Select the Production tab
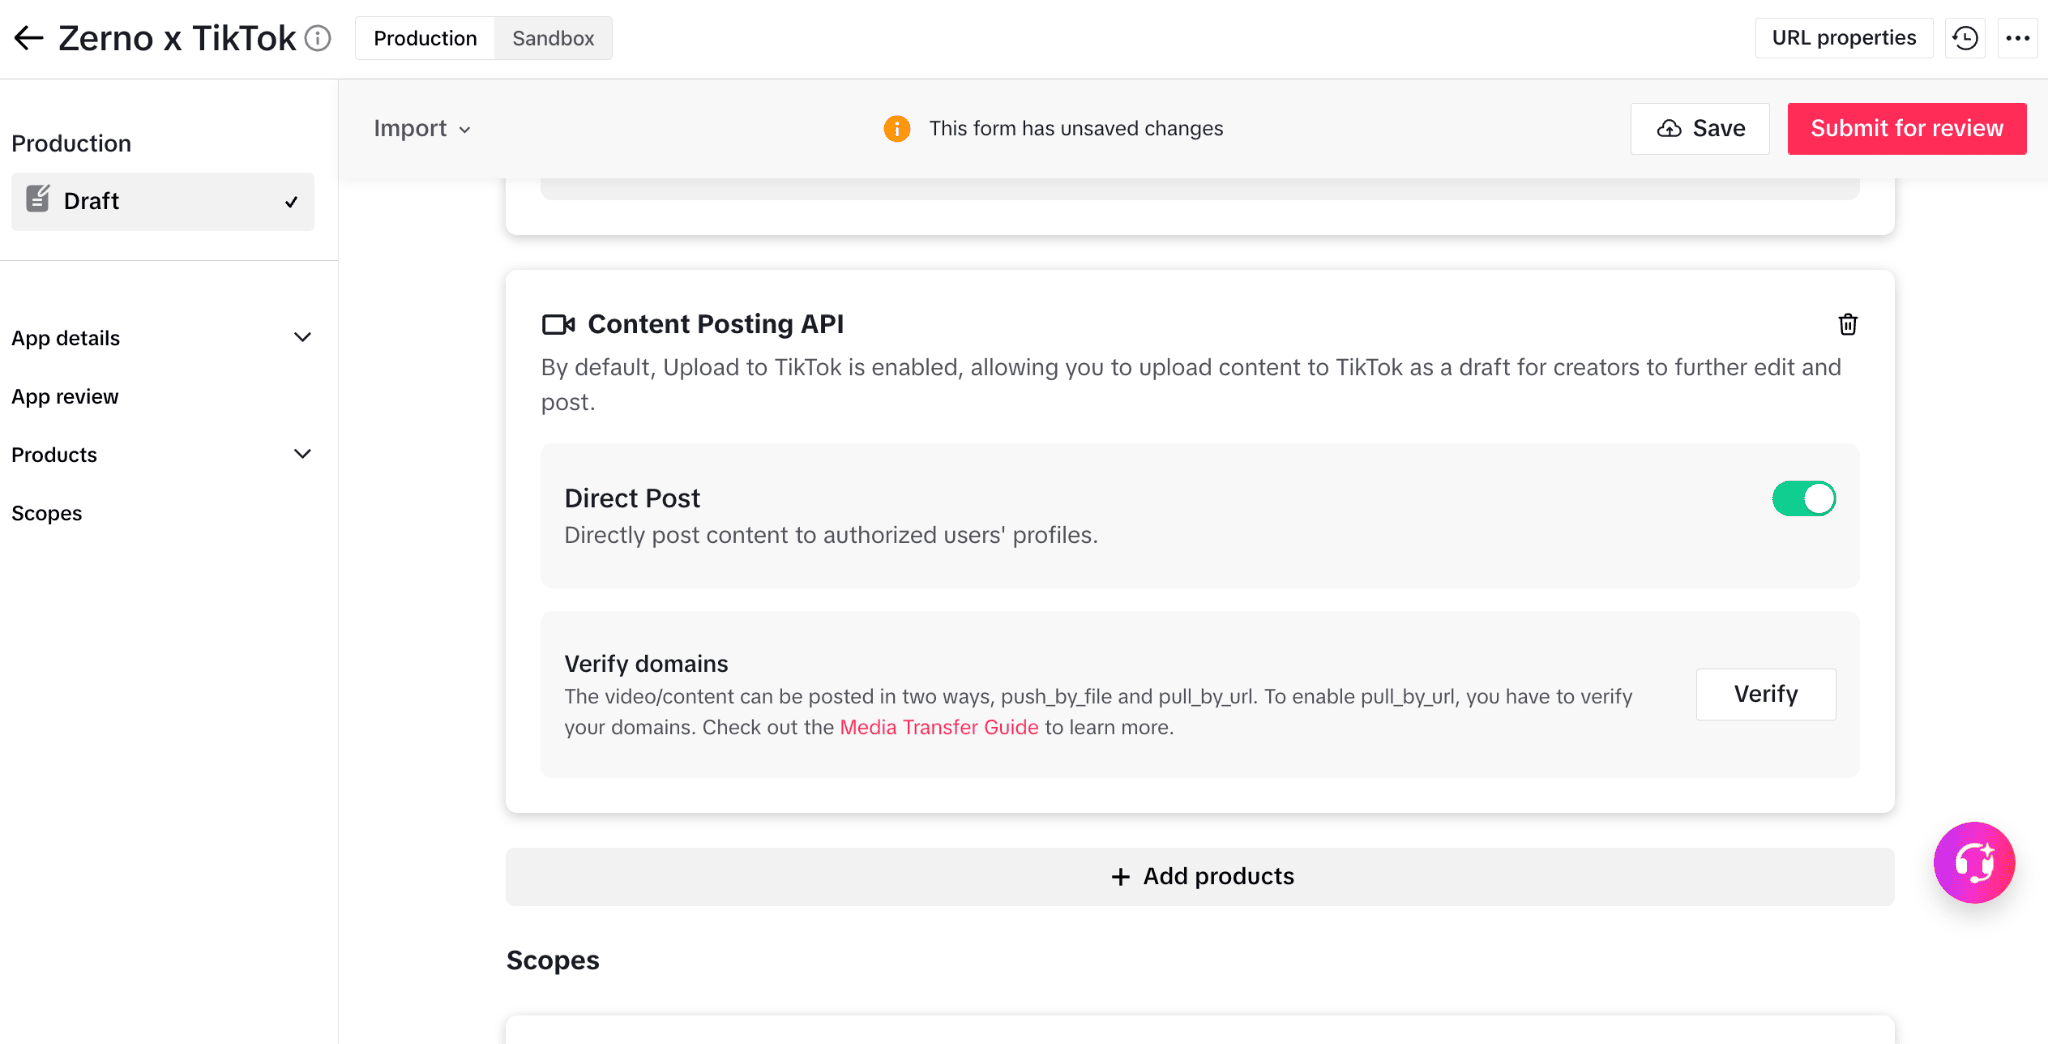The image size is (2048, 1044). [425, 38]
